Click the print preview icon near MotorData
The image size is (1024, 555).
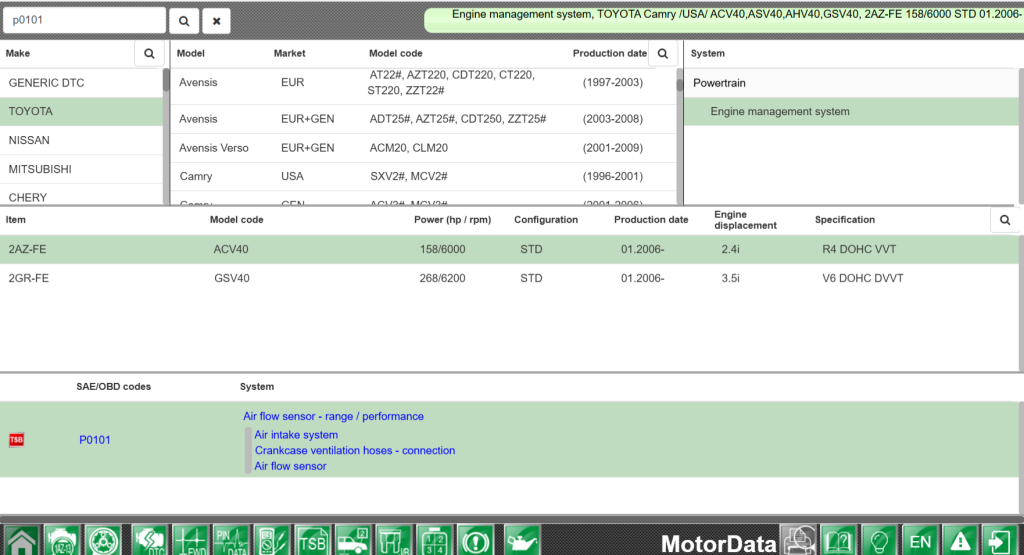coord(799,541)
